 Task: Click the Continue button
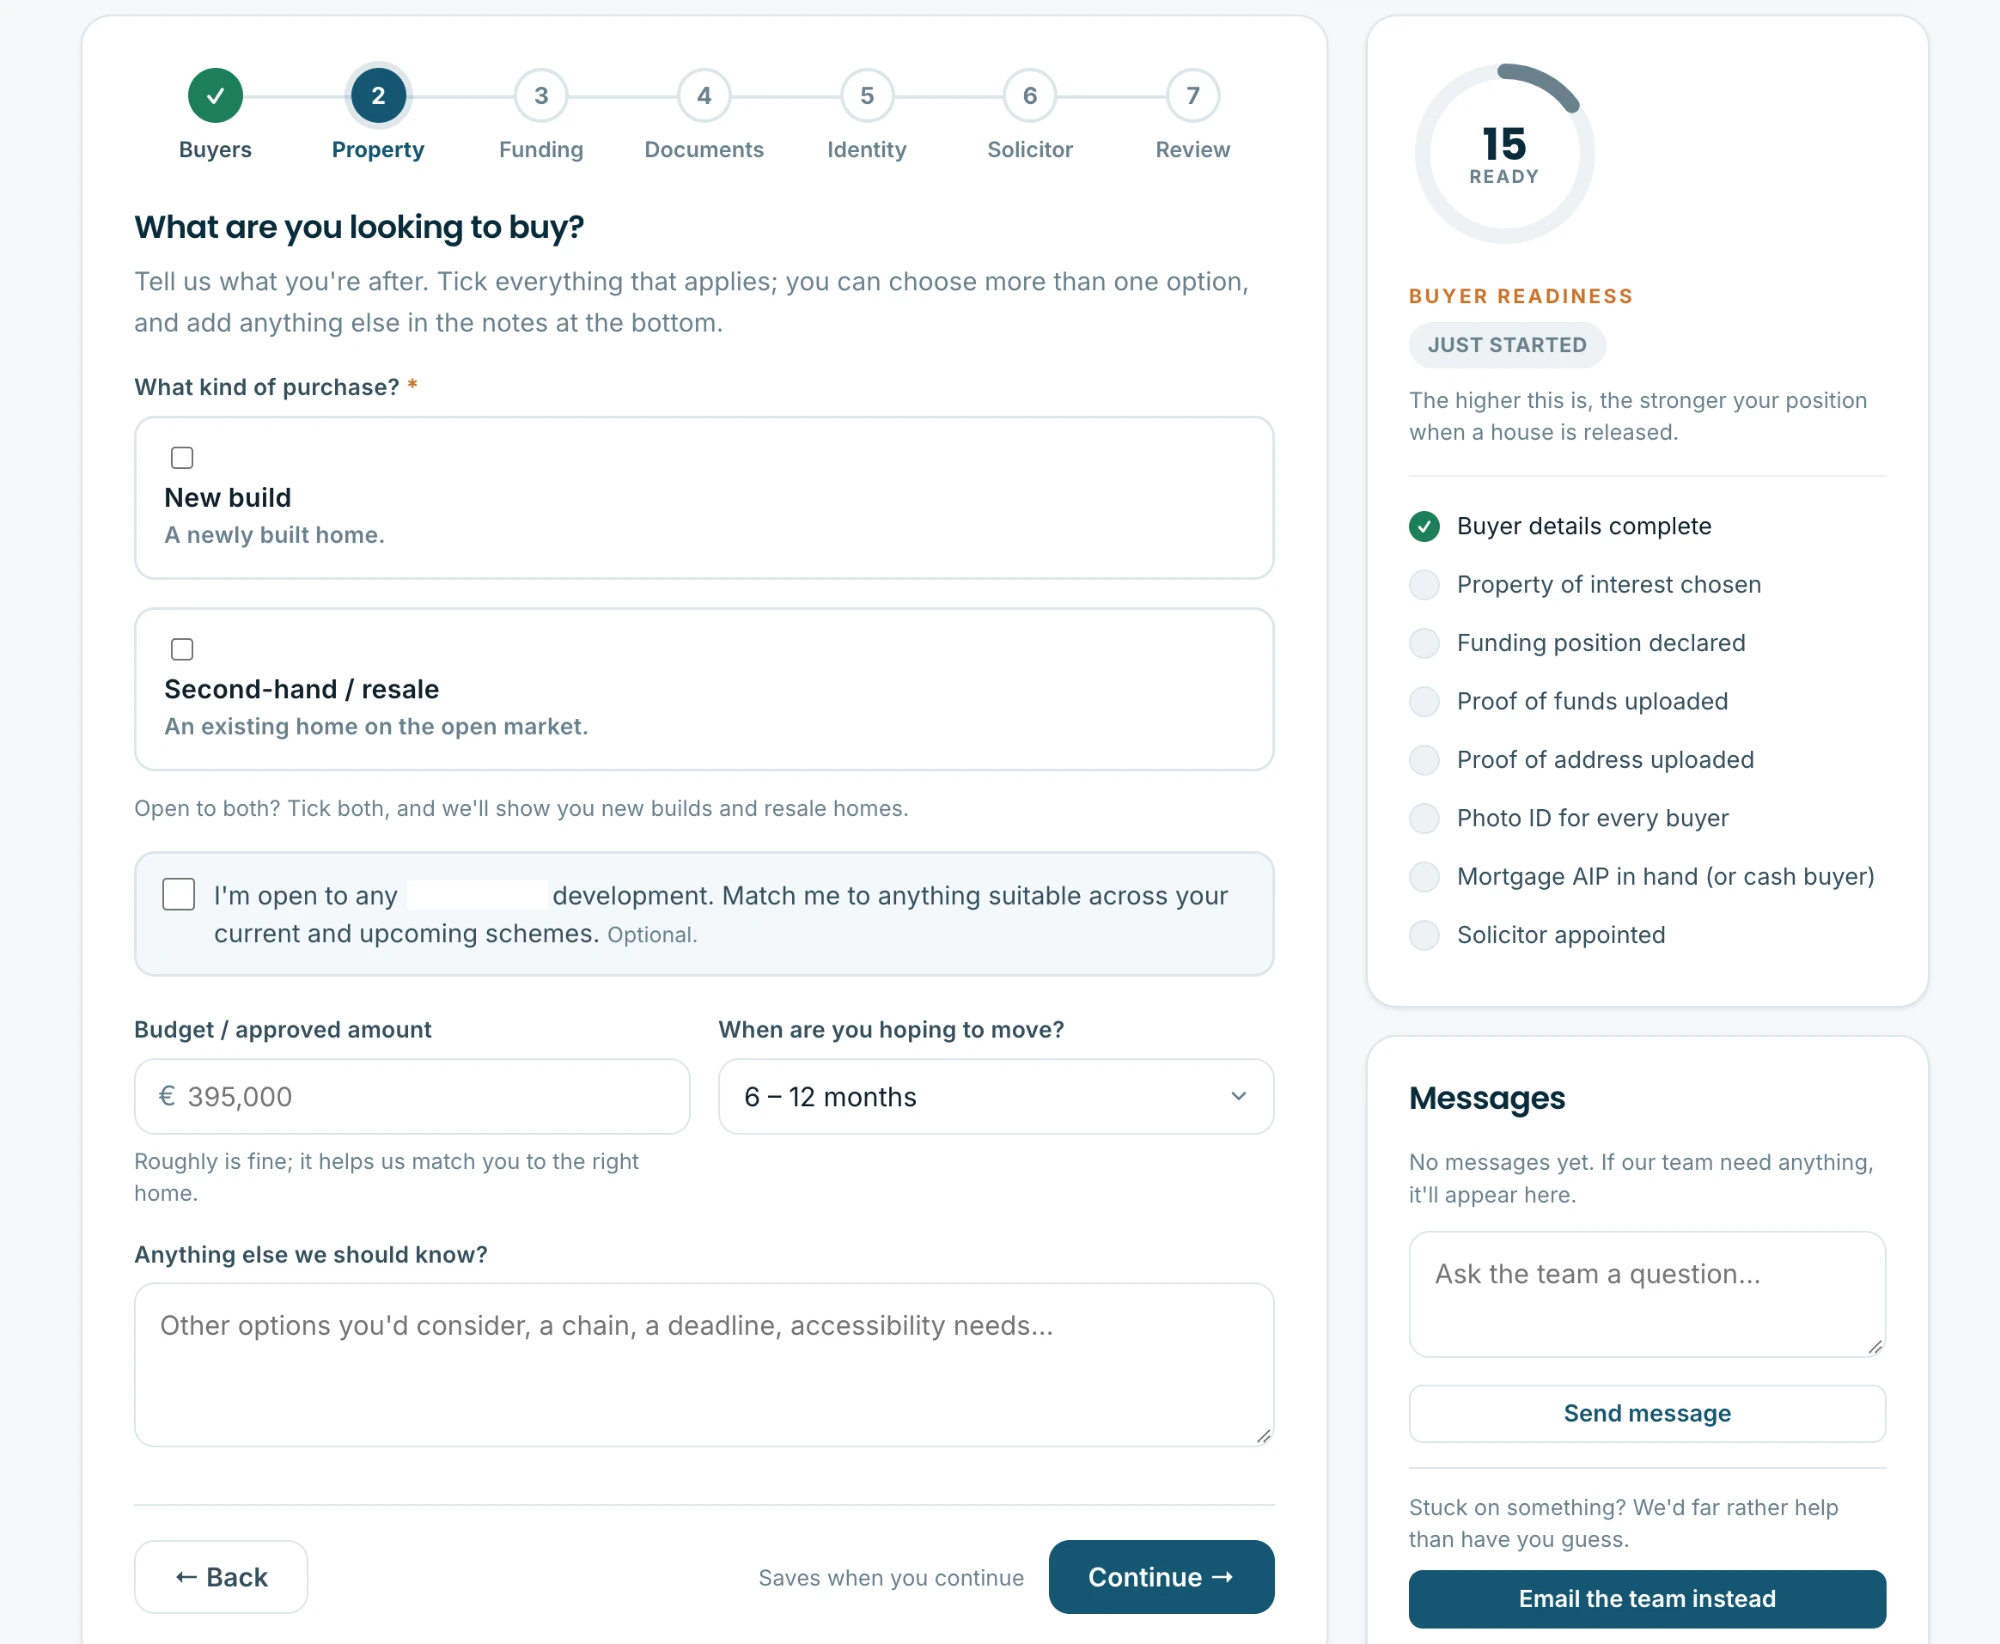1161,1577
